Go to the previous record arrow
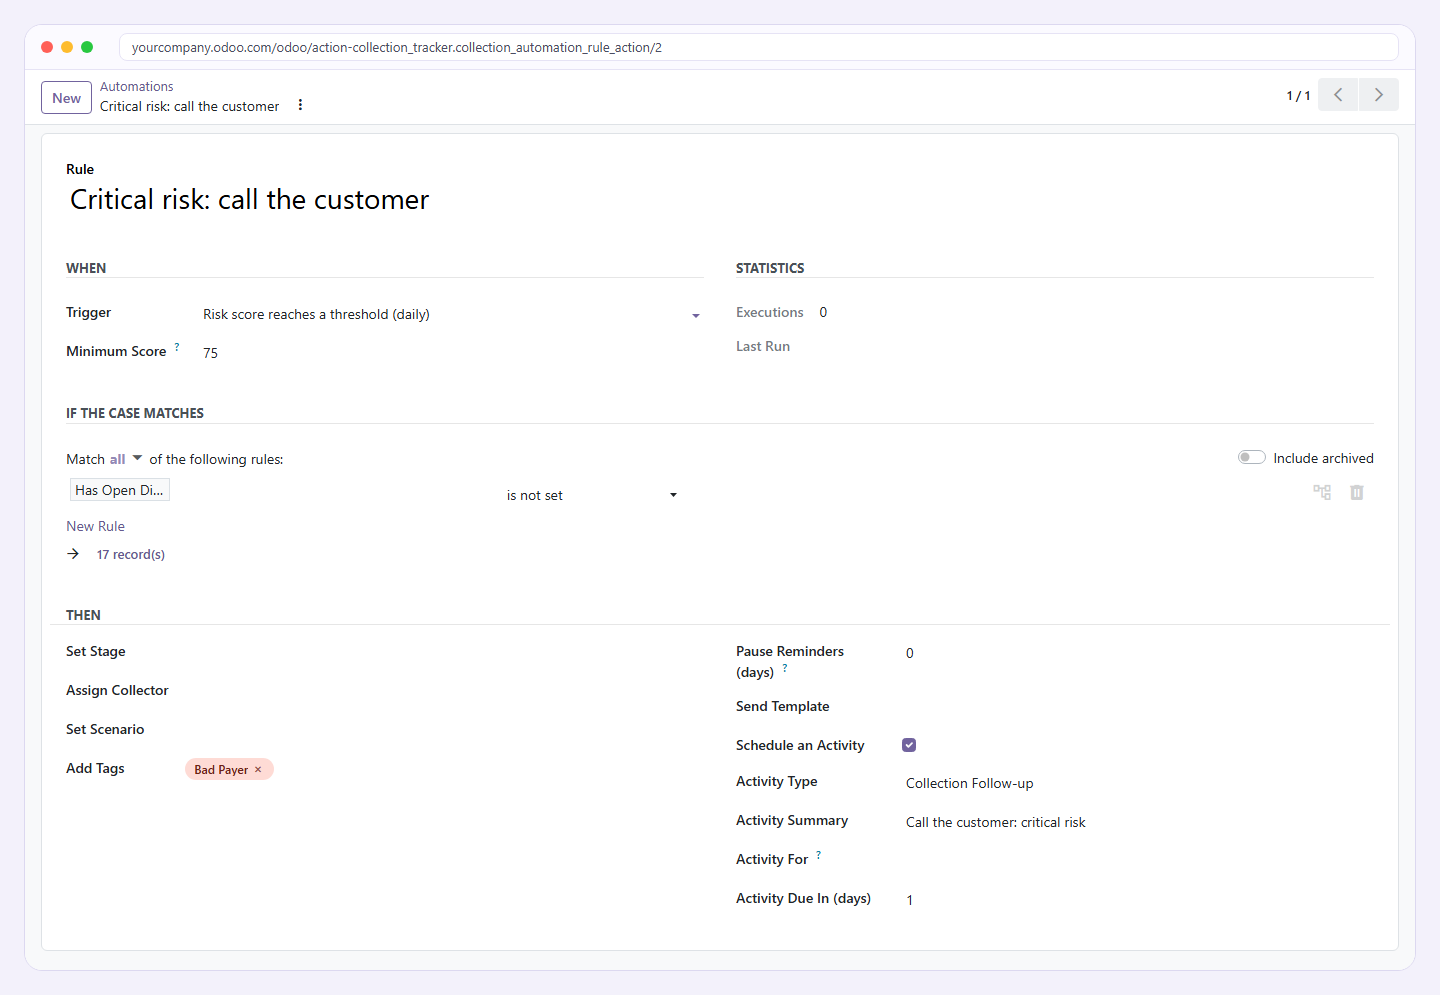Image resolution: width=1440 pixels, height=995 pixels. click(x=1338, y=95)
